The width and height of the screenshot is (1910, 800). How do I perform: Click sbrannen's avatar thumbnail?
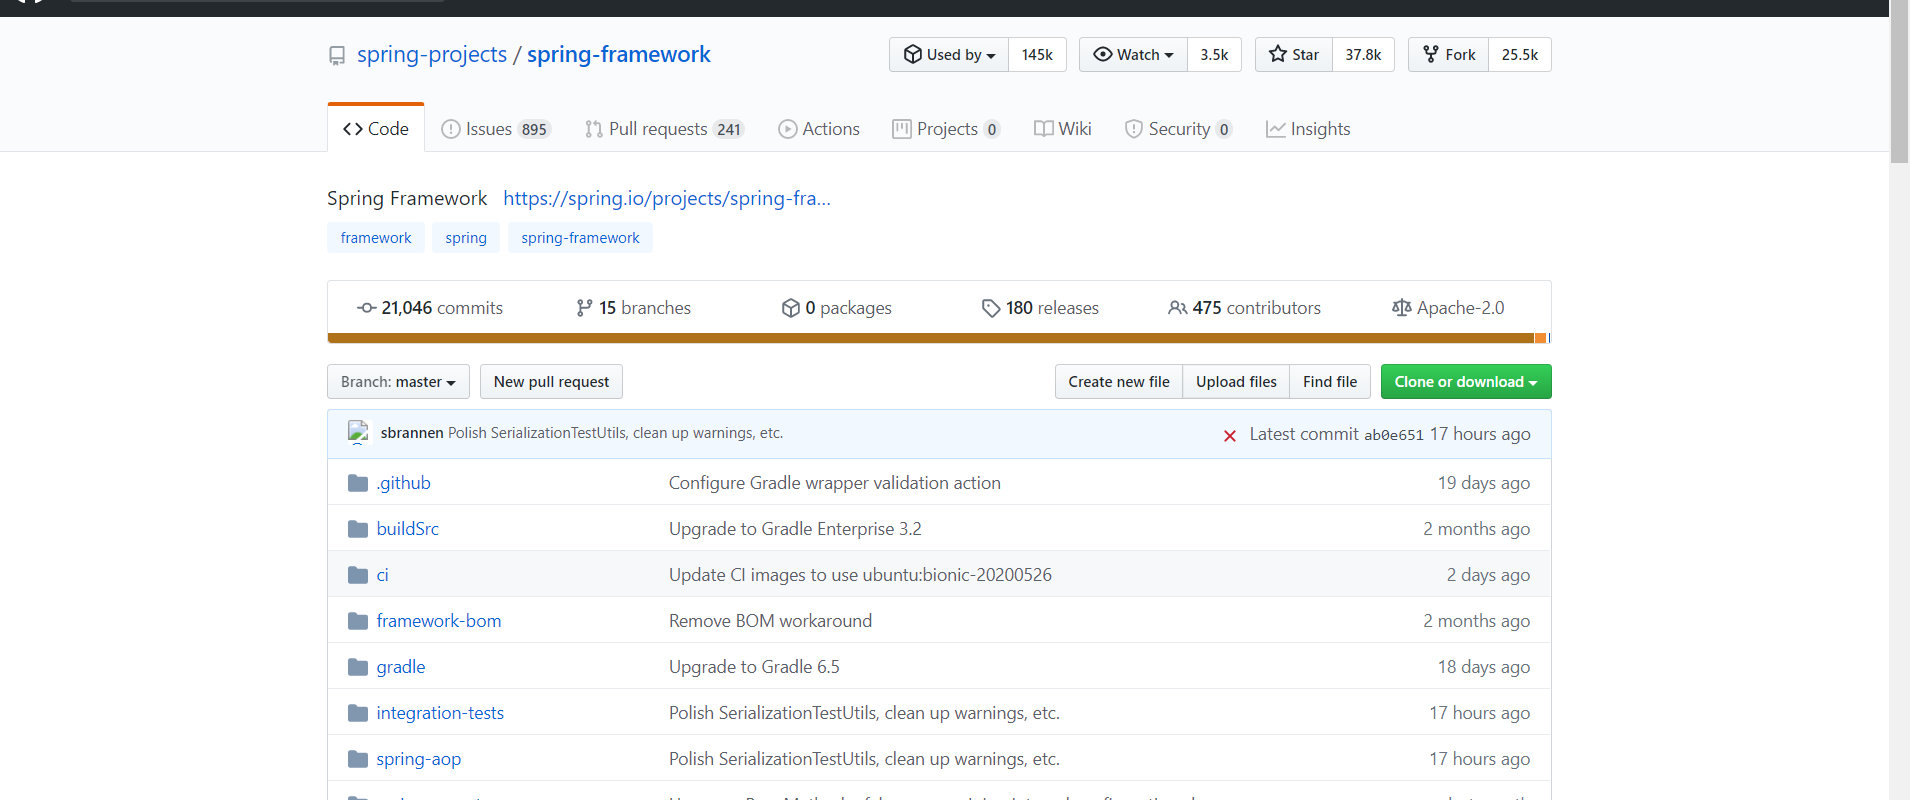click(359, 433)
